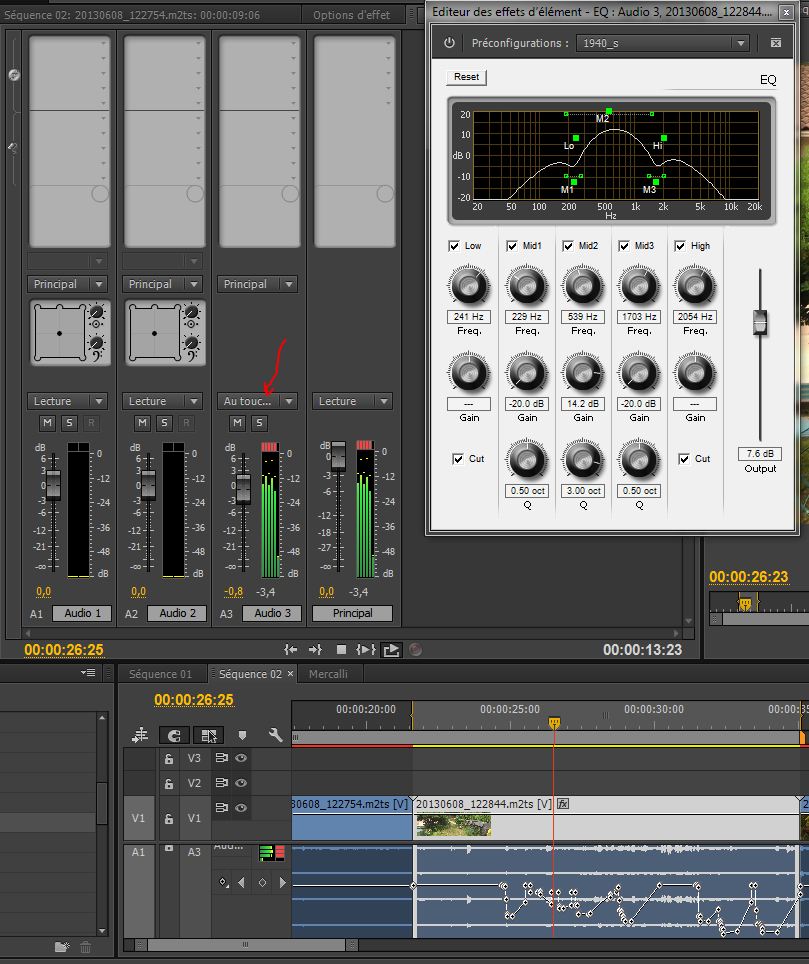Toggle the timeline Snap magnet icon
The width and height of the screenshot is (809, 964).
coord(174,735)
